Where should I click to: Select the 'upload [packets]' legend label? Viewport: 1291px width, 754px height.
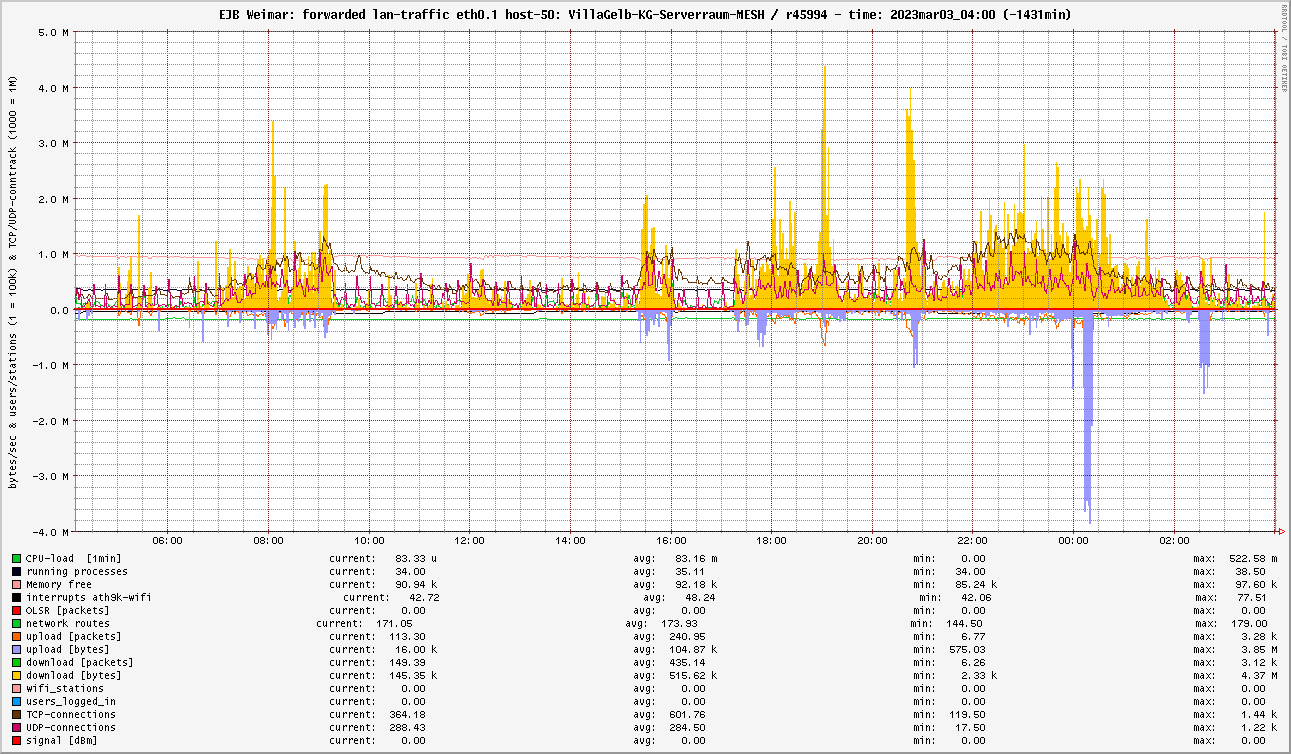(x=74, y=636)
